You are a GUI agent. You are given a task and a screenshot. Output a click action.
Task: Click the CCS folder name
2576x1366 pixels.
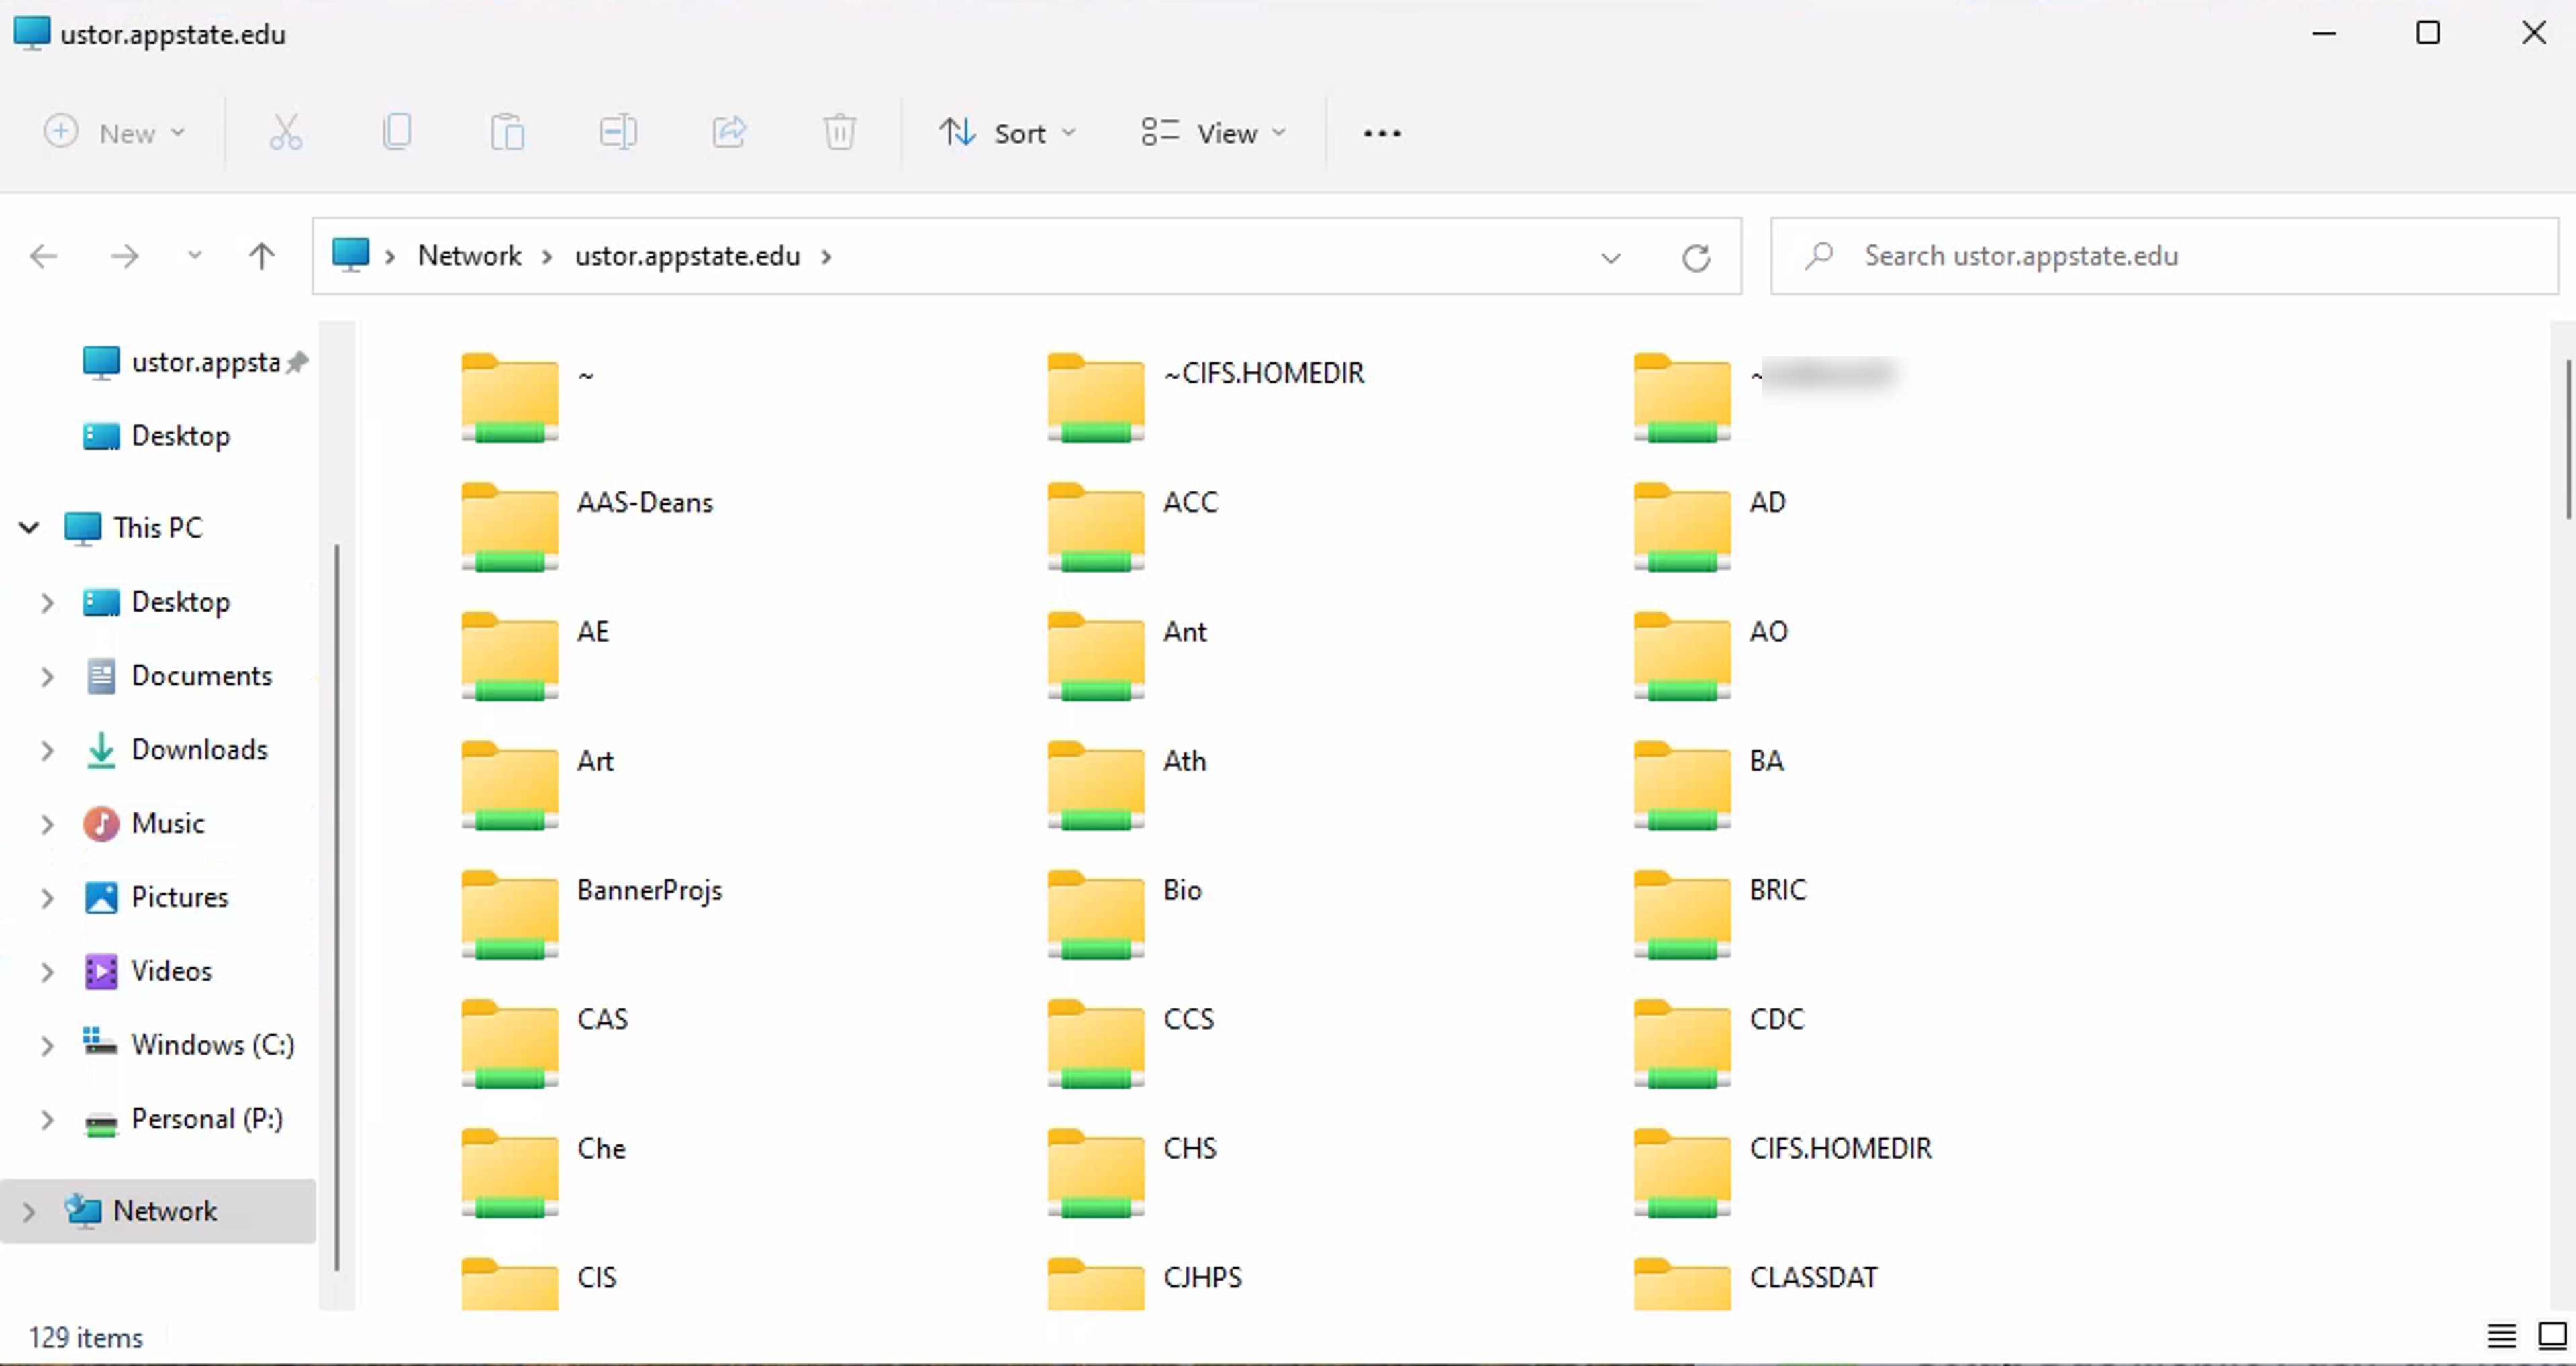tap(1189, 1019)
